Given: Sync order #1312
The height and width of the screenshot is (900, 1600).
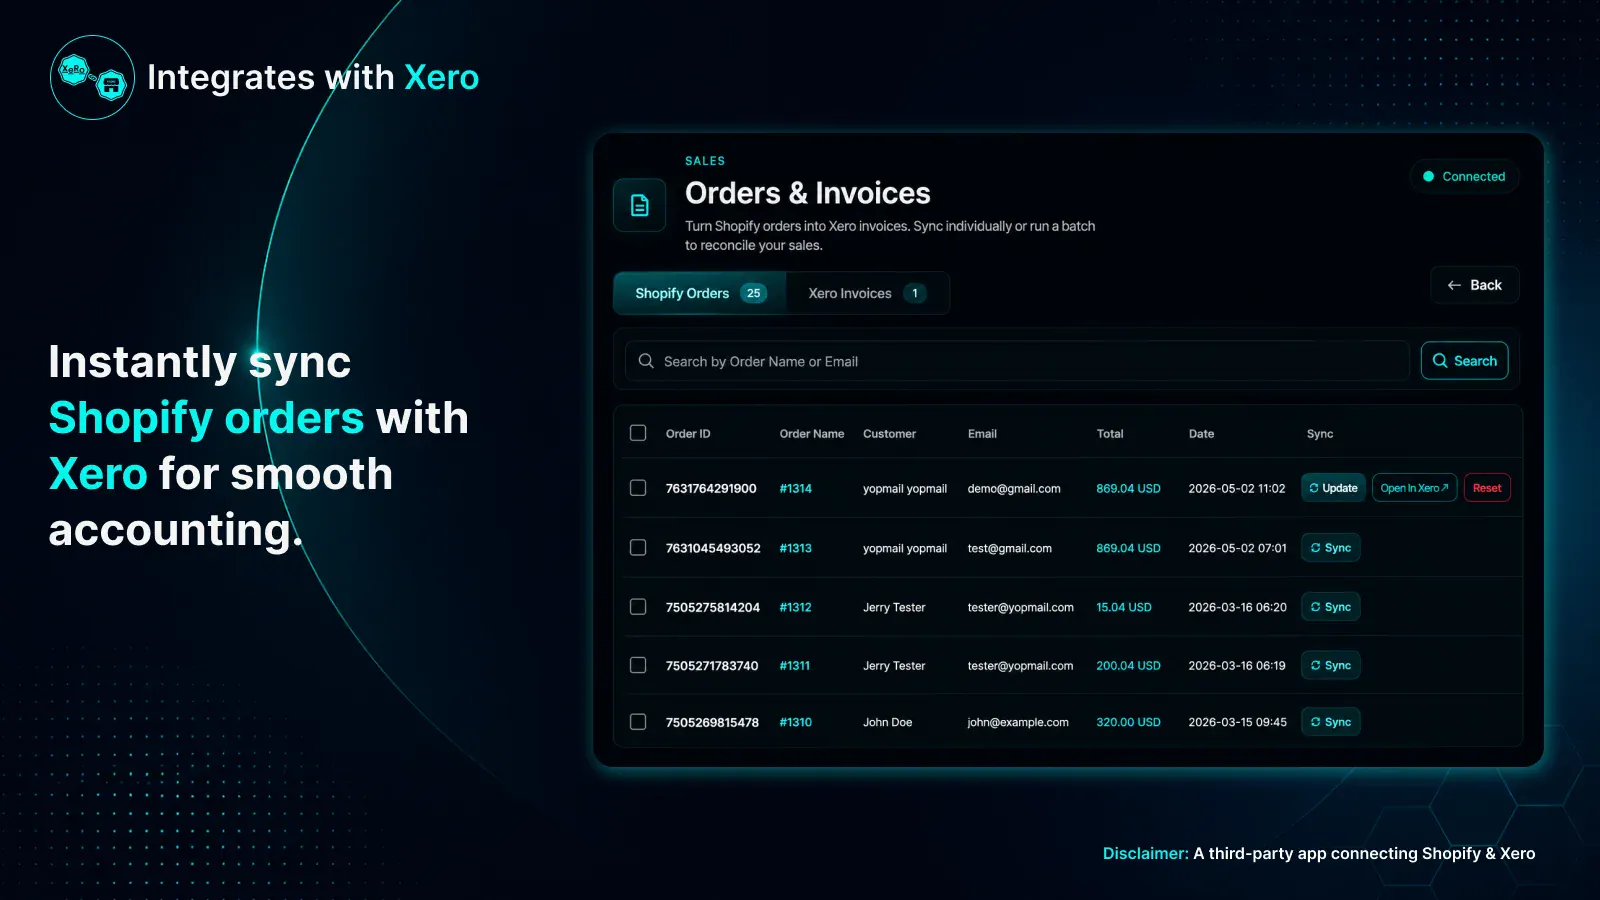Looking at the screenshot, I should [1330, 607].
